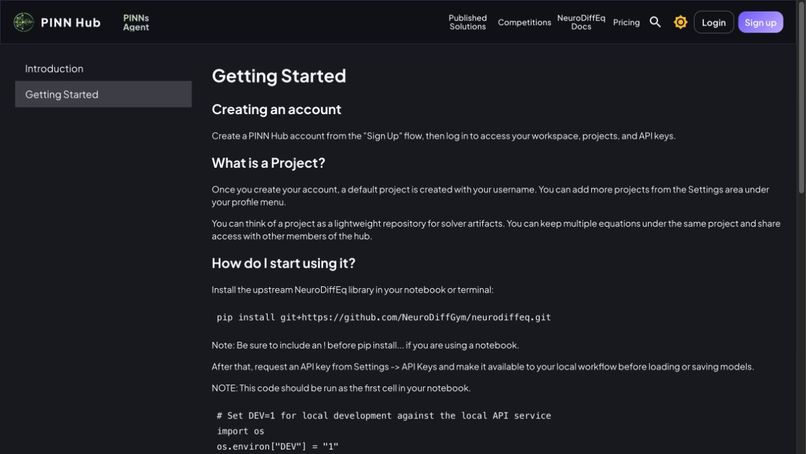The width and height of the screenshot is (806, 454).
Task: Go to Published Solutions
Action: click(x=467, y=22)
